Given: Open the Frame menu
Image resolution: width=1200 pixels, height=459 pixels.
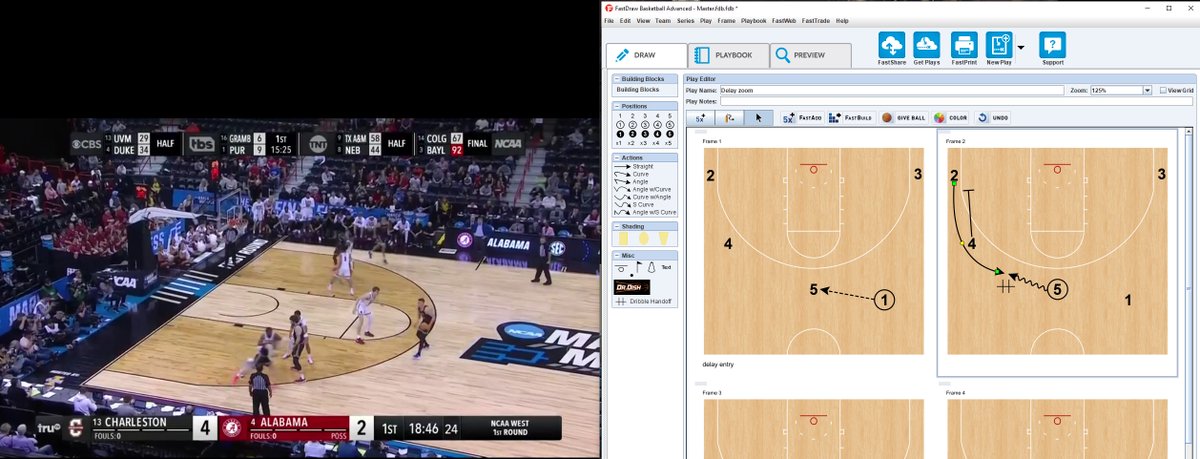Looking at the screenshot, I should (x=726, y=20).
